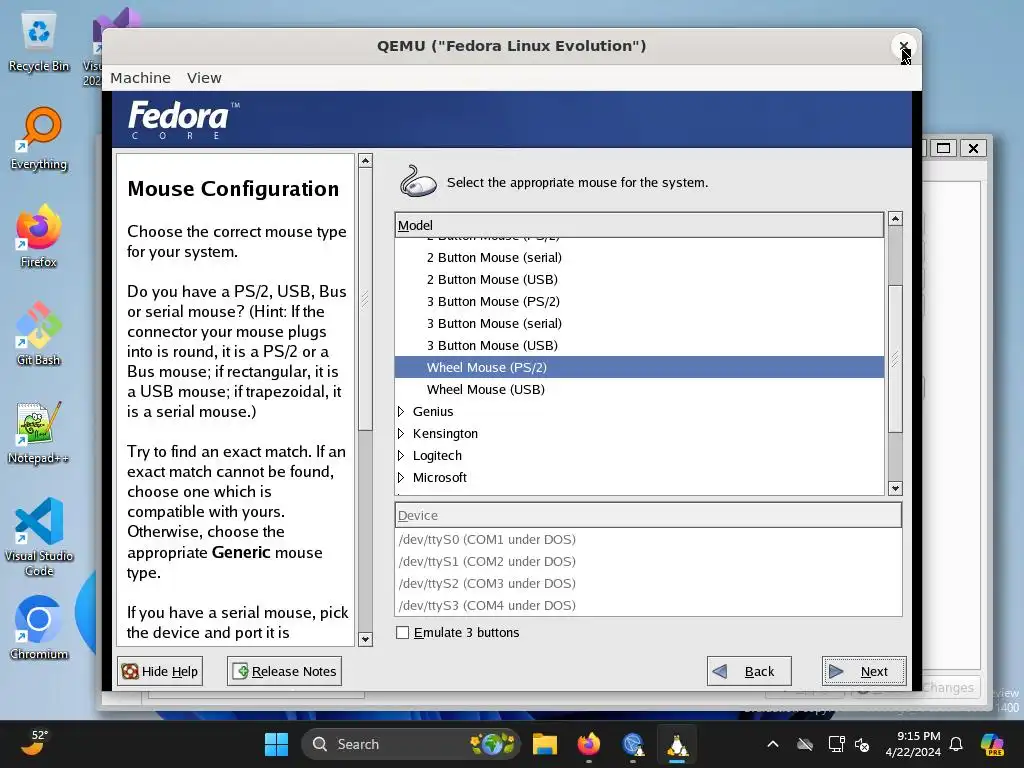Click help panel scroll-down arrow
The width and height of the screenshot is (1024, 768).
coord(366,639)
